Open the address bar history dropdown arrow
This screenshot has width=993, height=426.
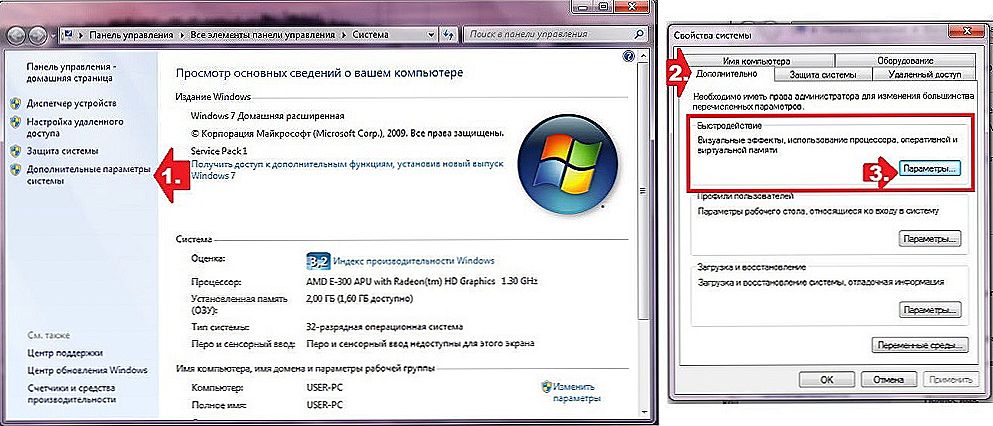tap(431, 35)
